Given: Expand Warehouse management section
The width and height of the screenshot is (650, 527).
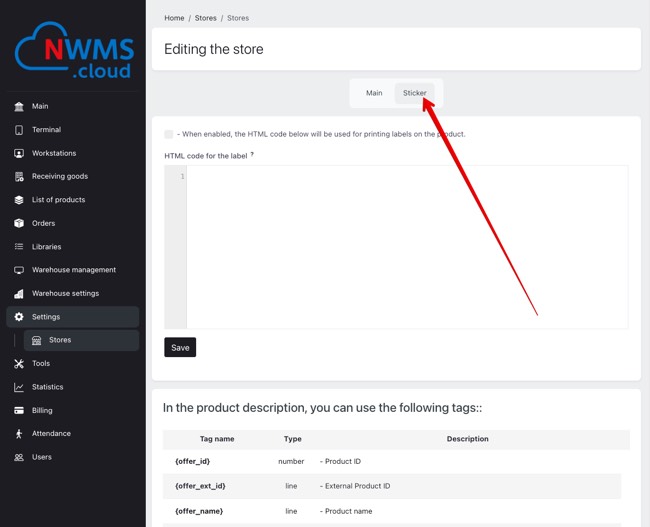Looking at the screenshot, I should [x=73, y=270].
